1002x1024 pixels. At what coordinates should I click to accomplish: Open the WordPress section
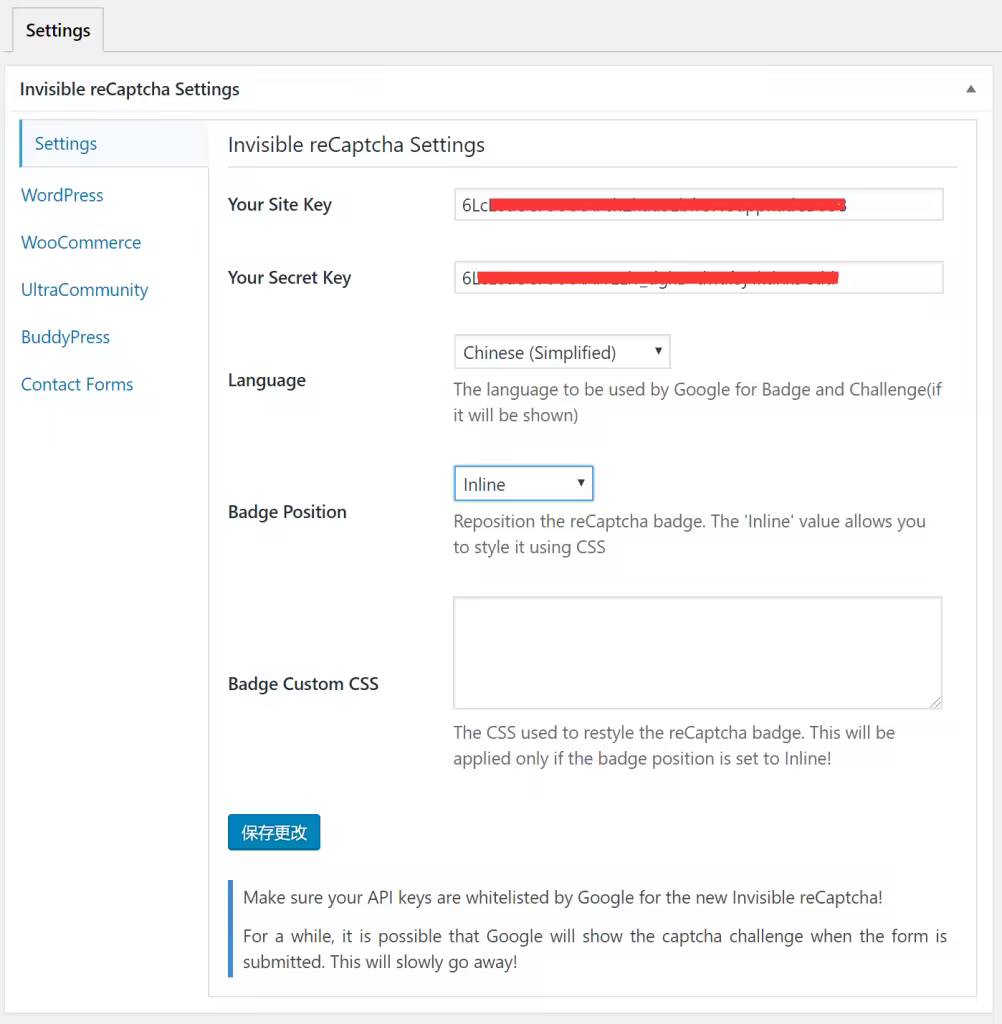click(x=62, y=195)
